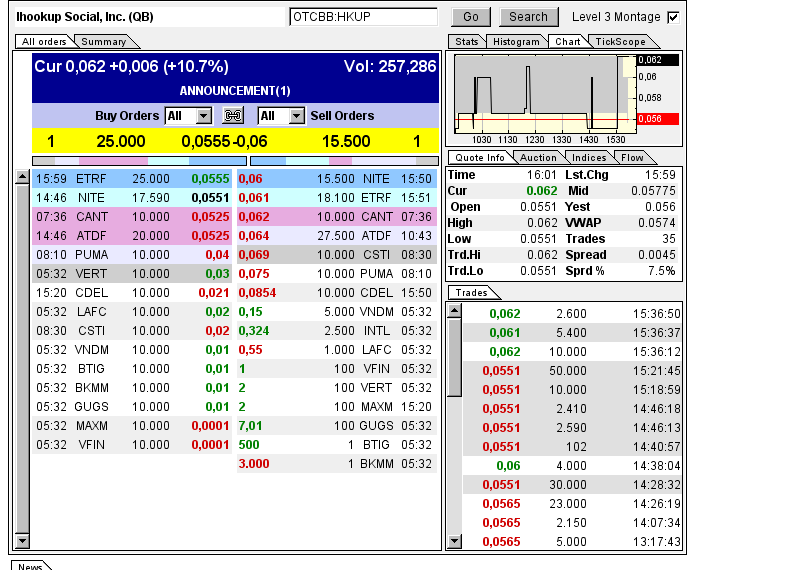Click the OTCBB:HKUP symbol input field
The width and height of the screenshot is (792, 570).
click(363, 17)
